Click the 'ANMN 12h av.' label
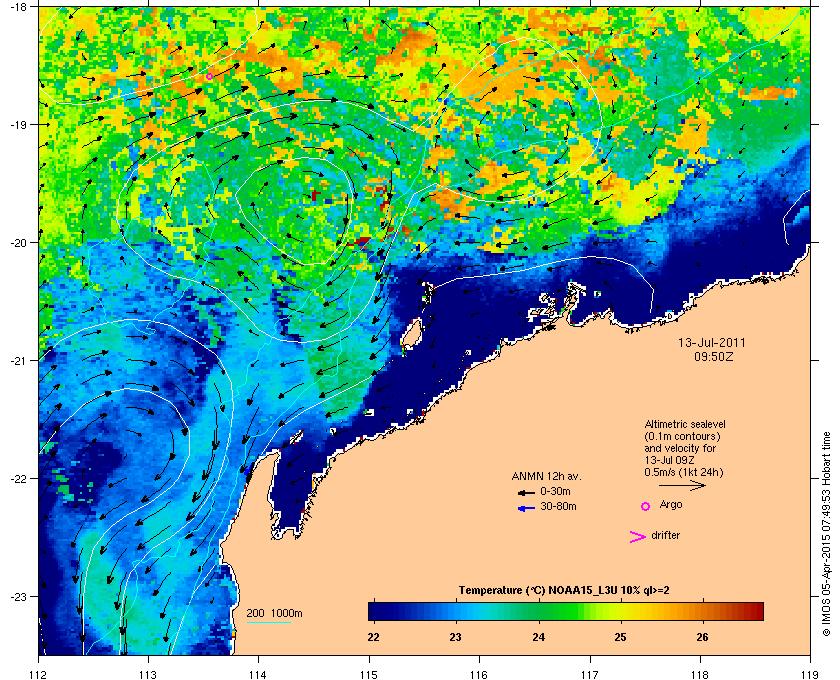Viewport: 840px width, 680px height. [546, 476]
